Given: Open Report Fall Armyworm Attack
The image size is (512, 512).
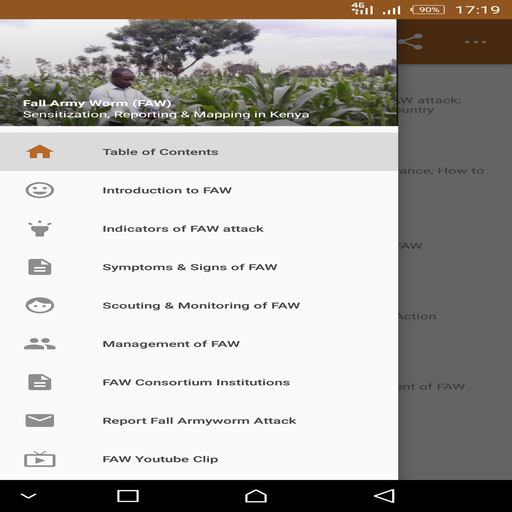Looking at the screenshot, I should pos(199,420).
